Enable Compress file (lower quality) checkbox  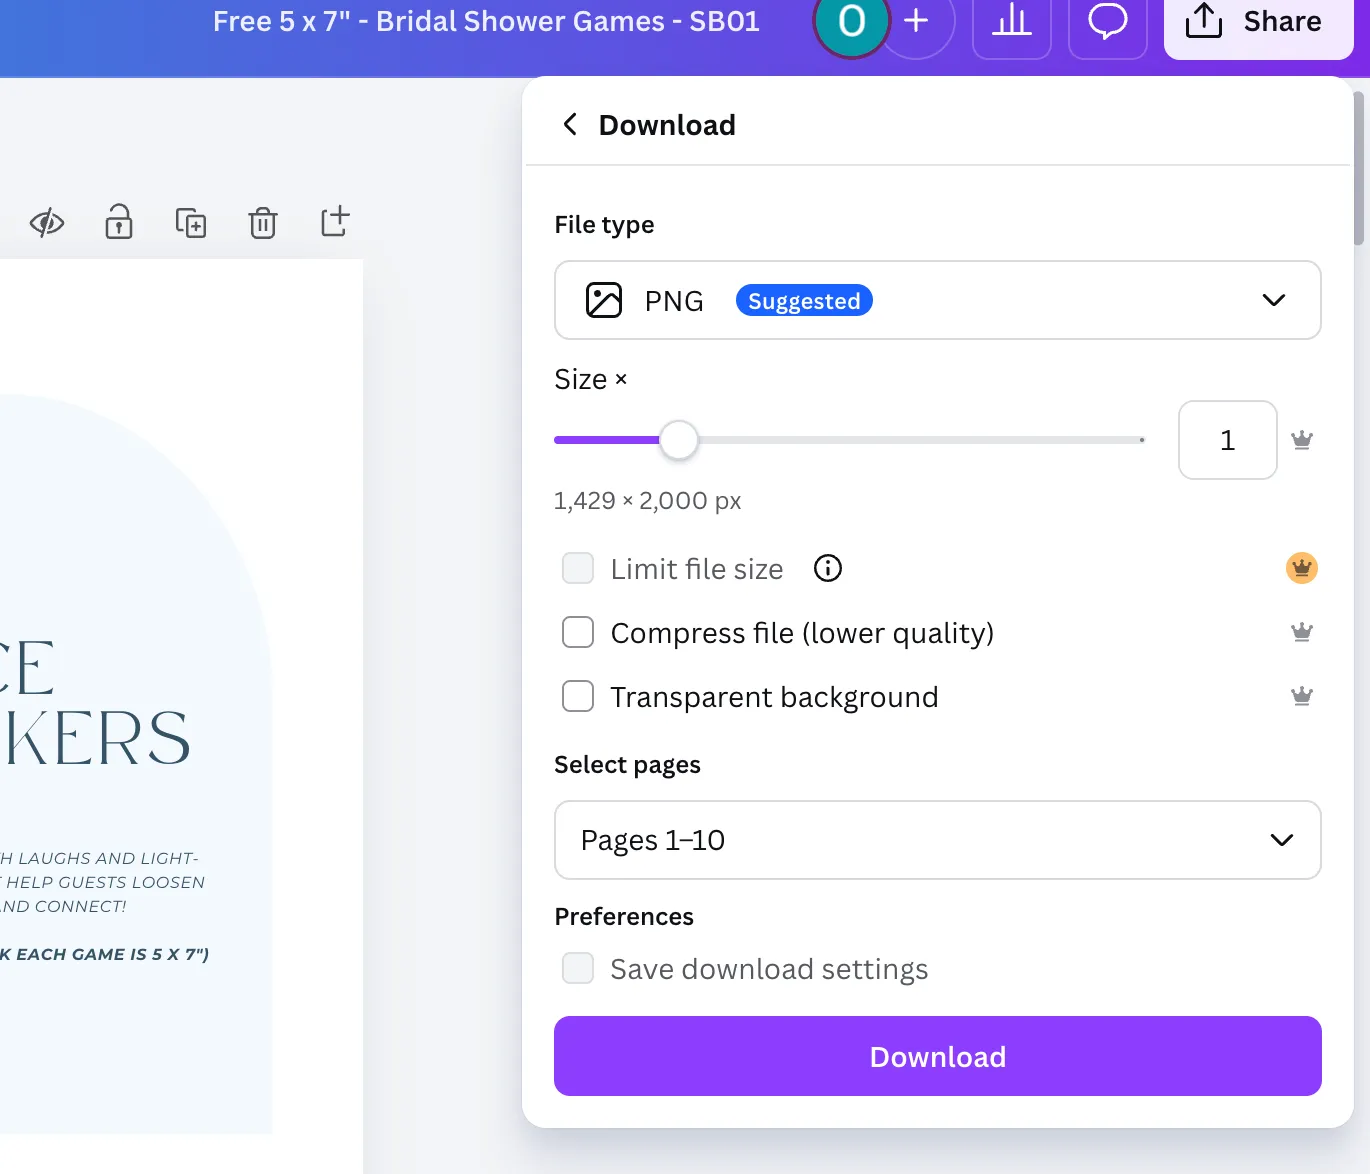pos(578,632)
